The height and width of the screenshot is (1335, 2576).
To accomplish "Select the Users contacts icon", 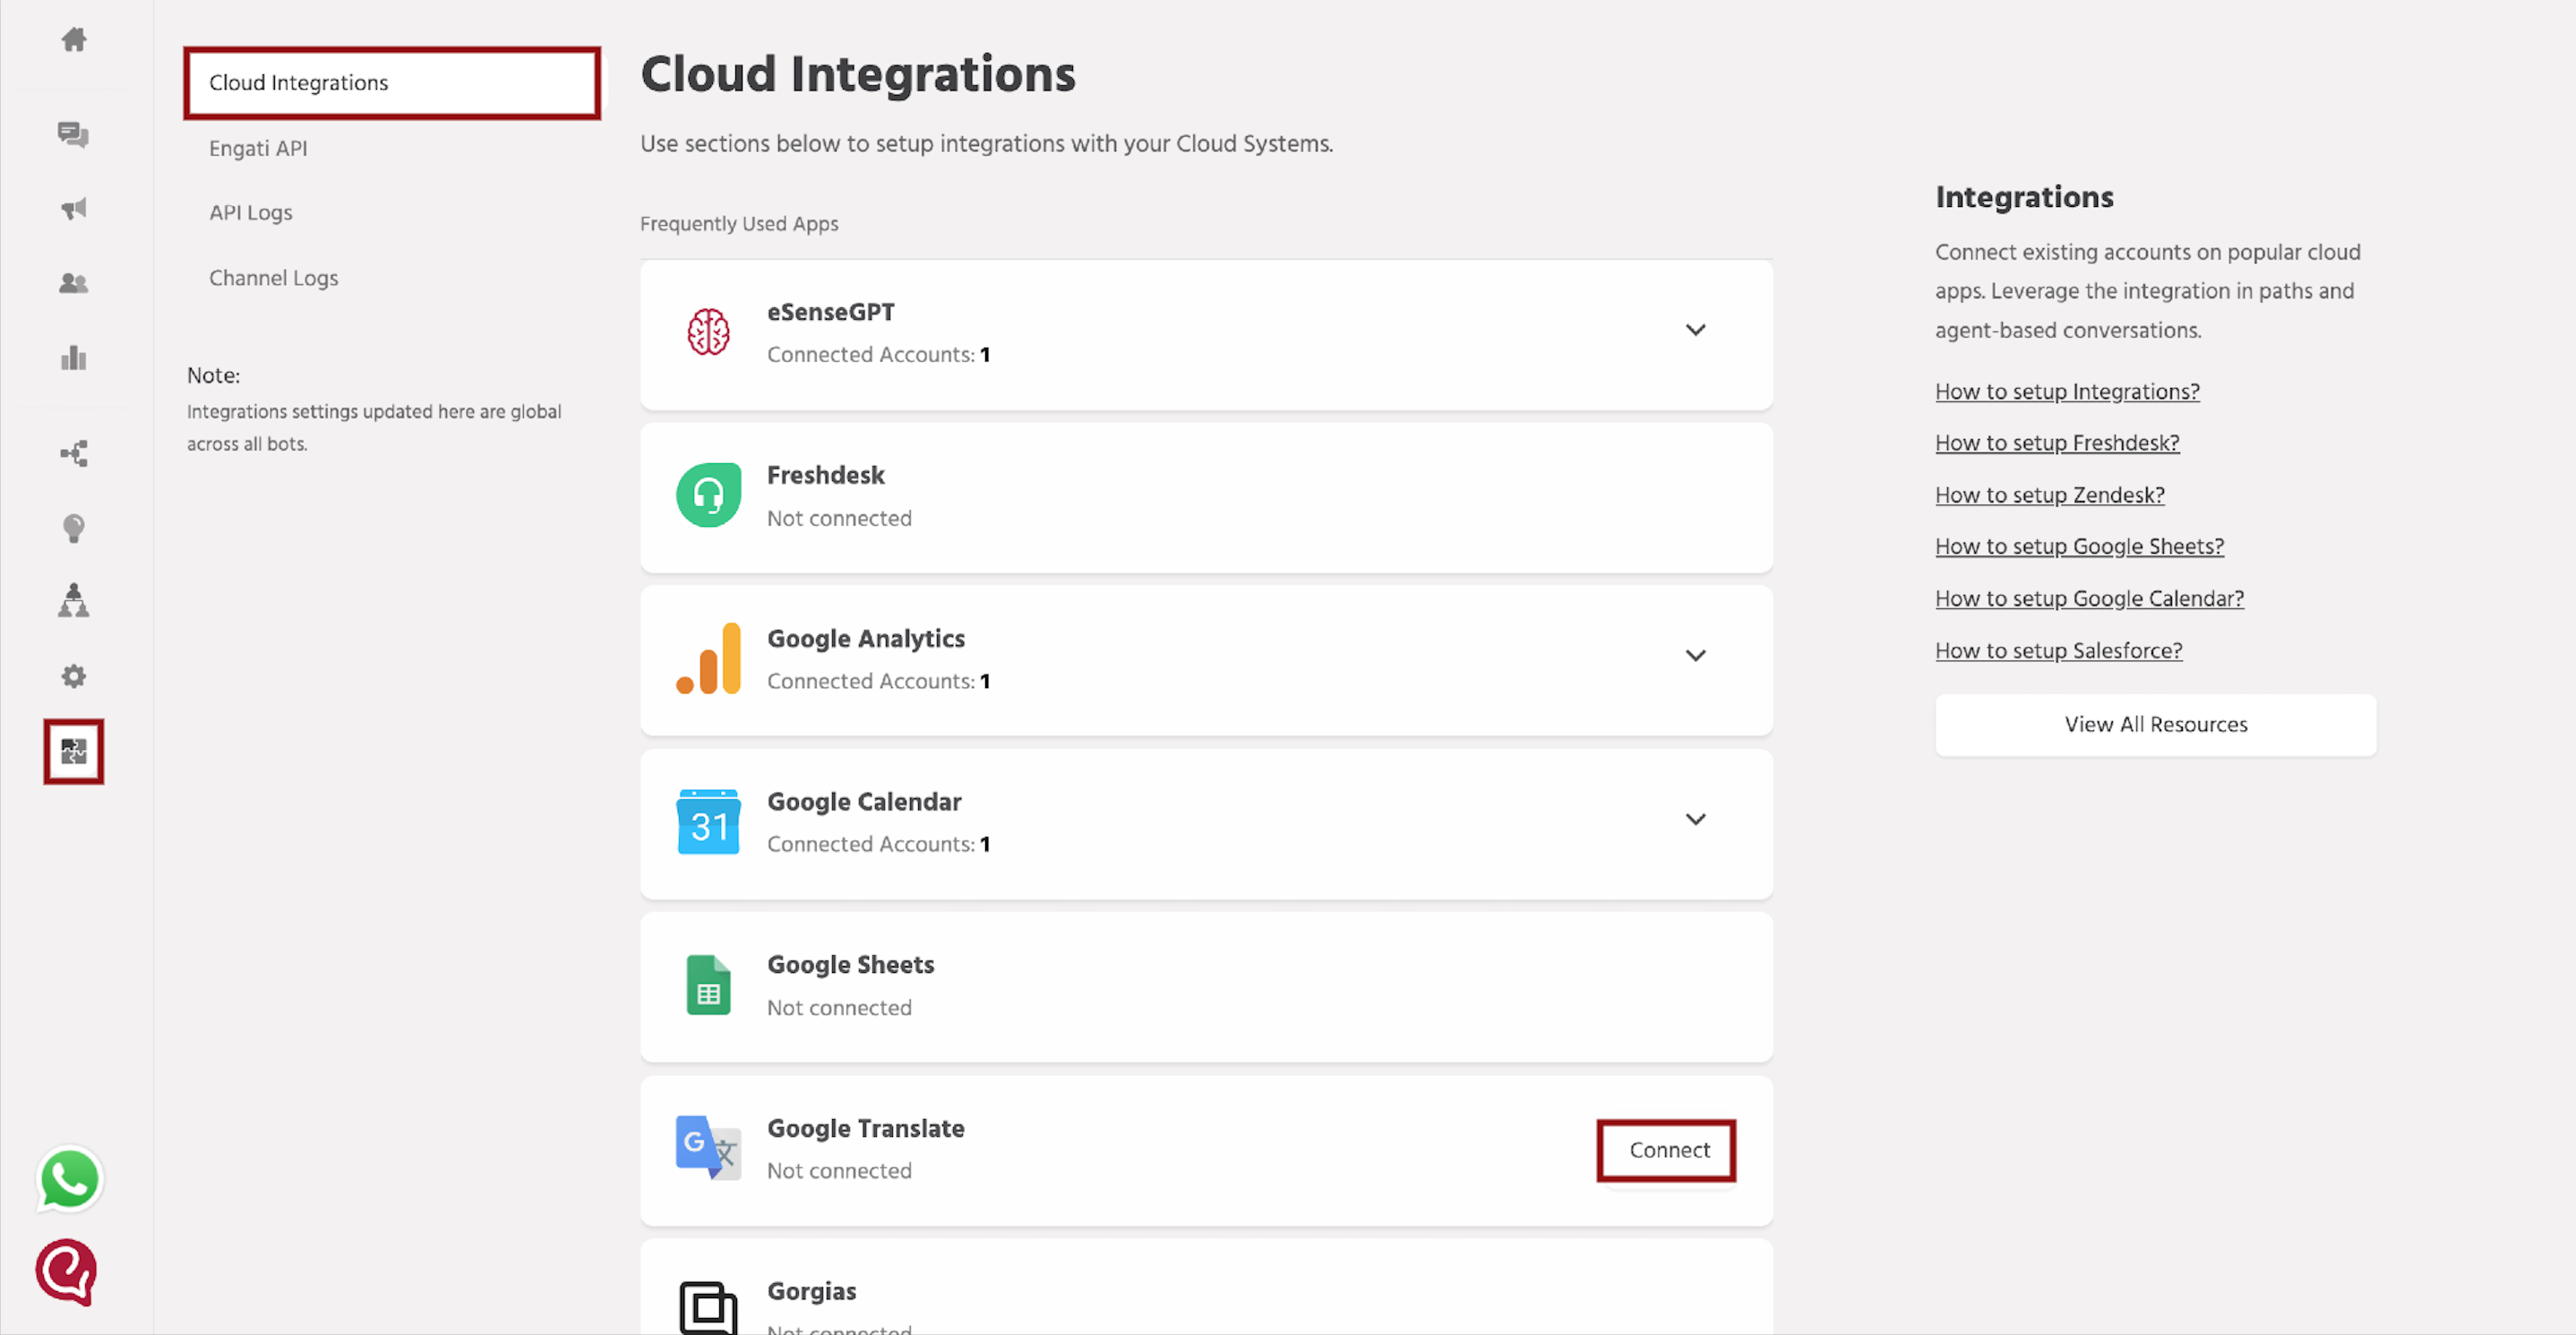I will (x=73, y=283).
